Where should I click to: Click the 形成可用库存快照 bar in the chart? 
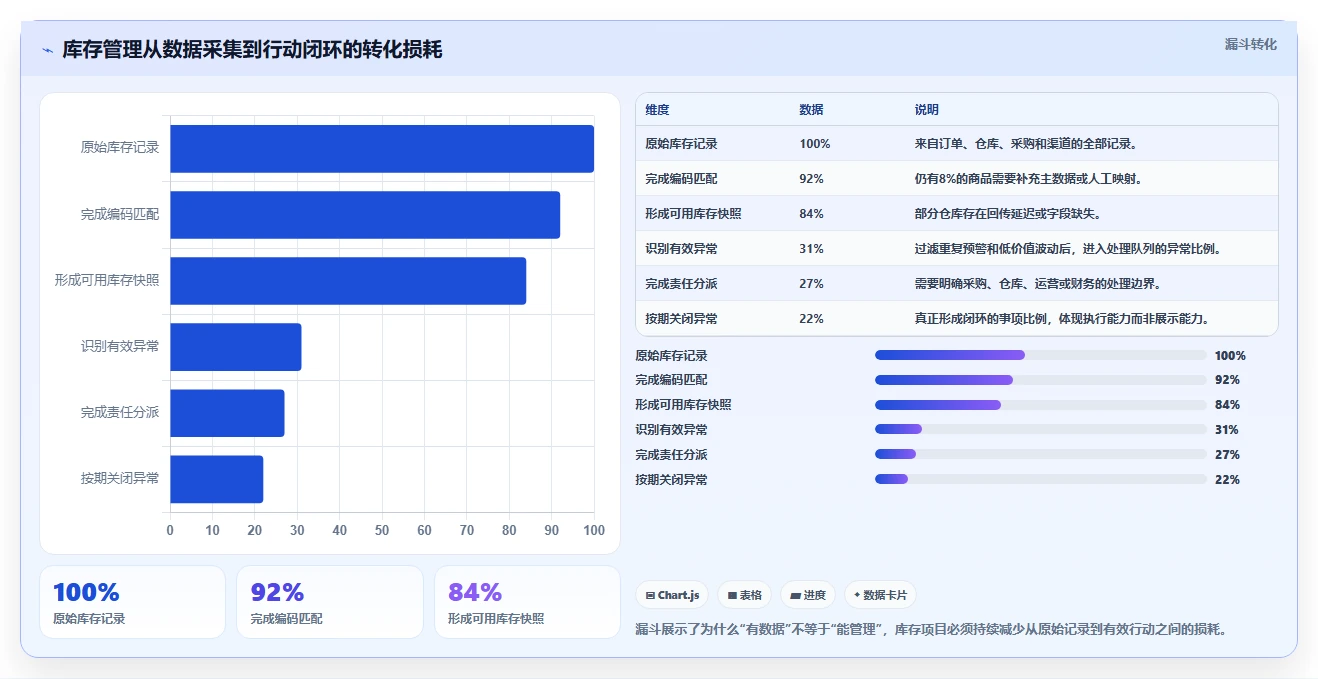[348, 281]
